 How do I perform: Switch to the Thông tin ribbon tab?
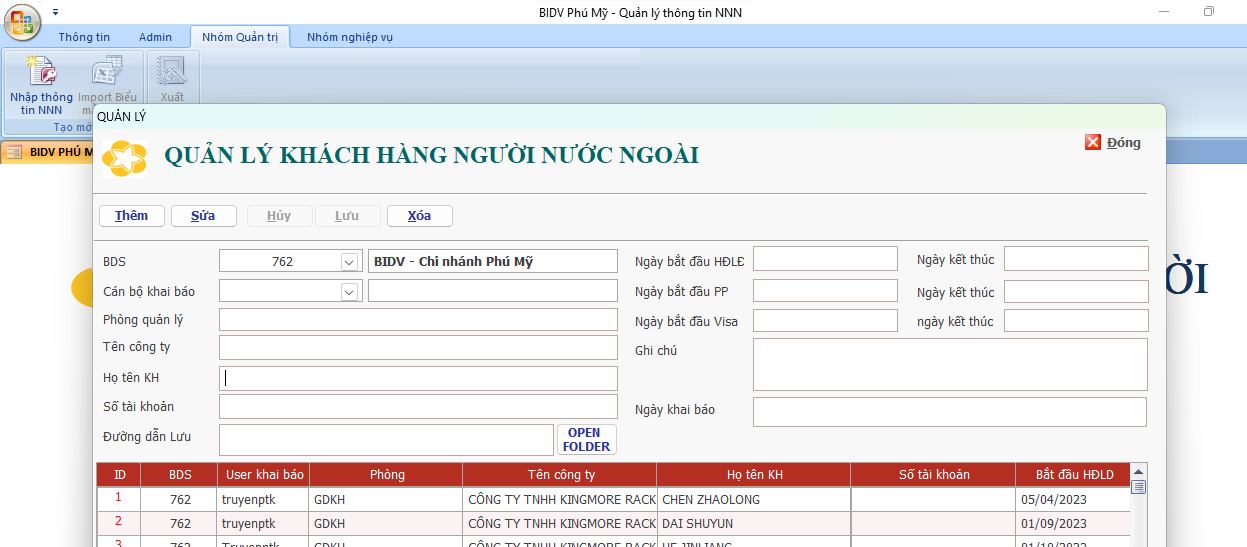tap(84, 37)
